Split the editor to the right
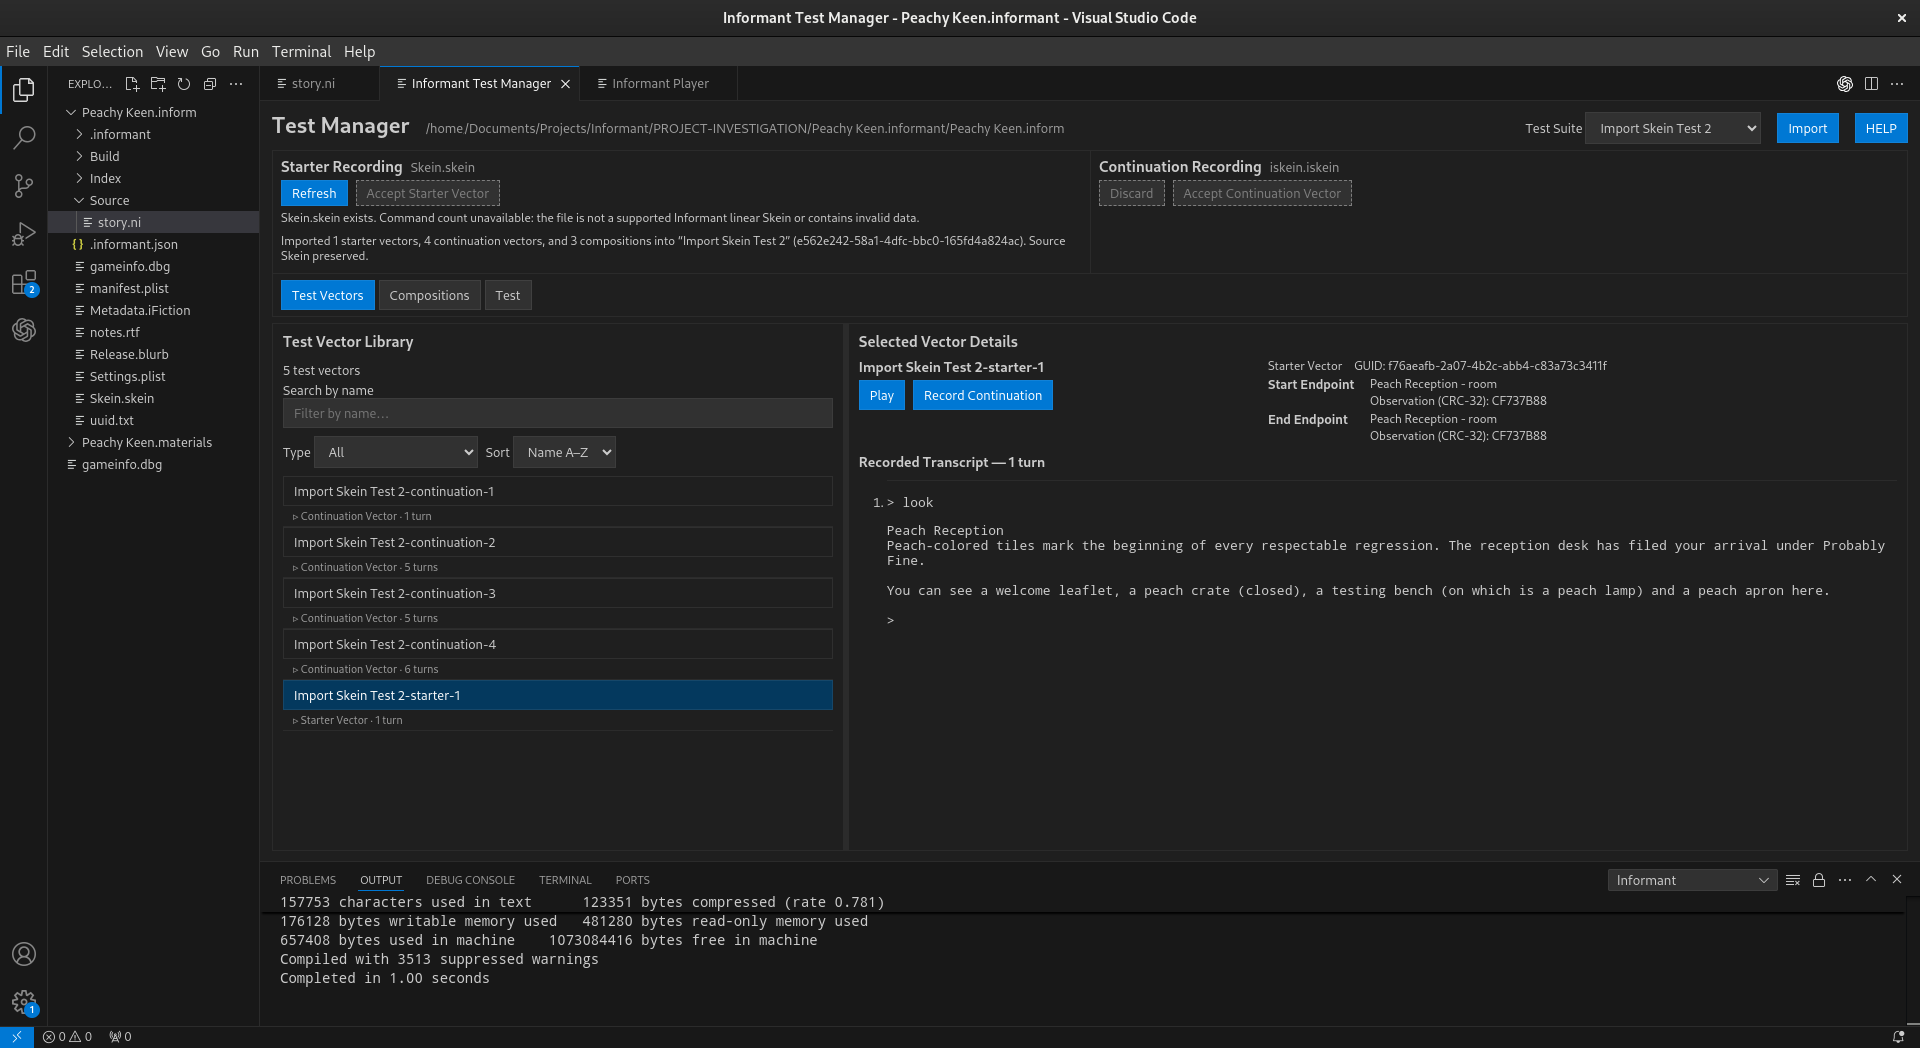The height and width of the screenshot is (1048, 1920). [1871, 84]
